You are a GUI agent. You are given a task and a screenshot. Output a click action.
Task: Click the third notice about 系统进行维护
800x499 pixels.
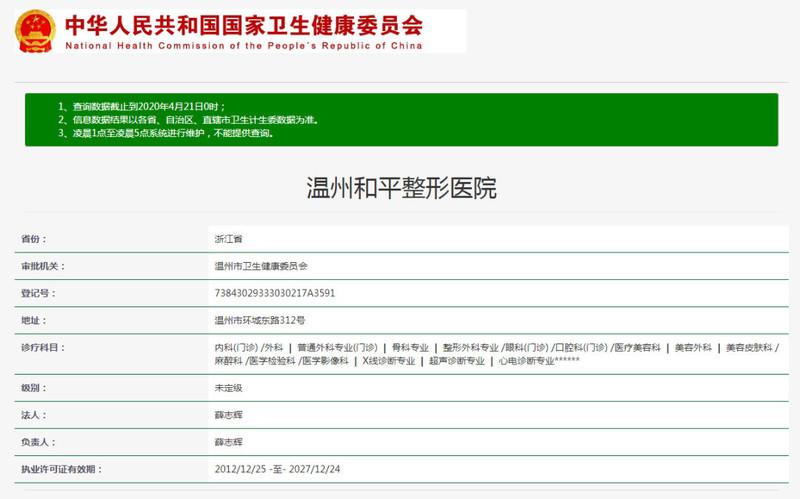coord(165,132)
